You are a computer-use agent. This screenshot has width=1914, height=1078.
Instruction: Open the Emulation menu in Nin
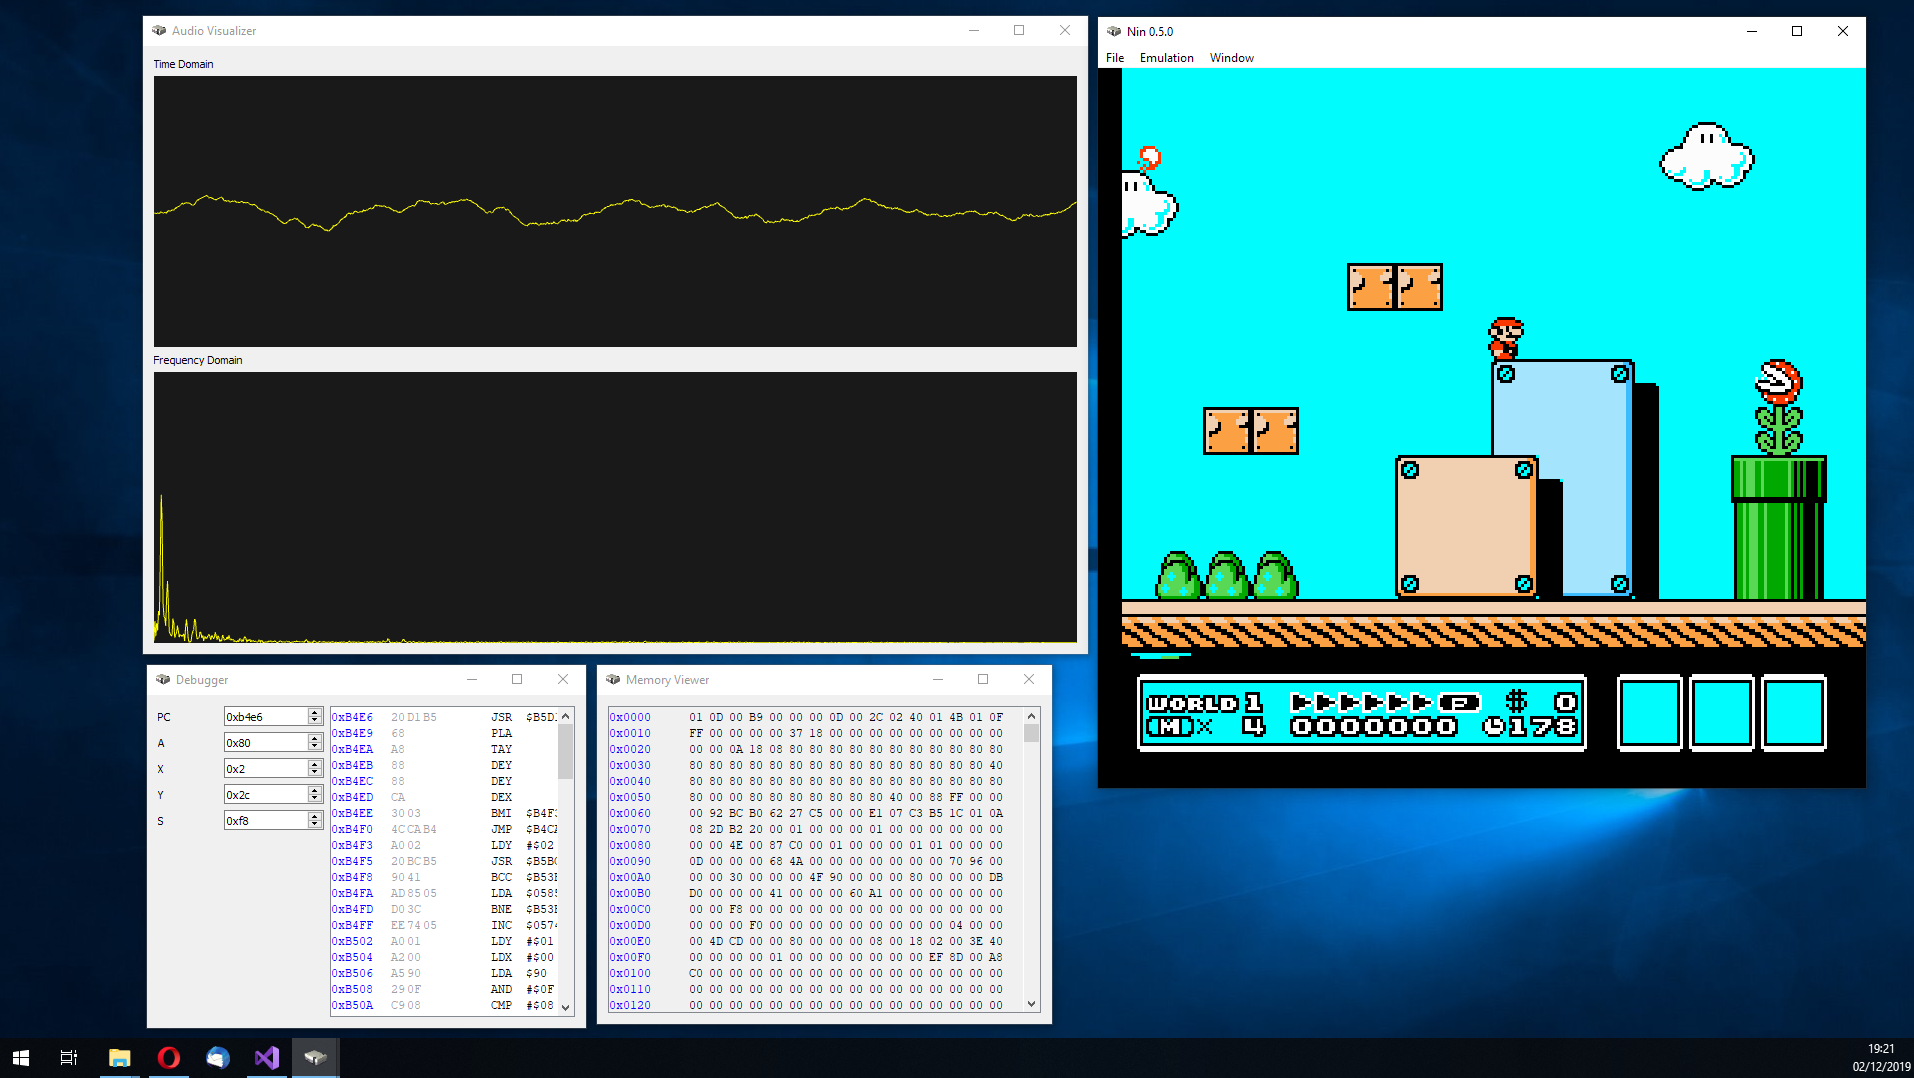(1166, 58)
